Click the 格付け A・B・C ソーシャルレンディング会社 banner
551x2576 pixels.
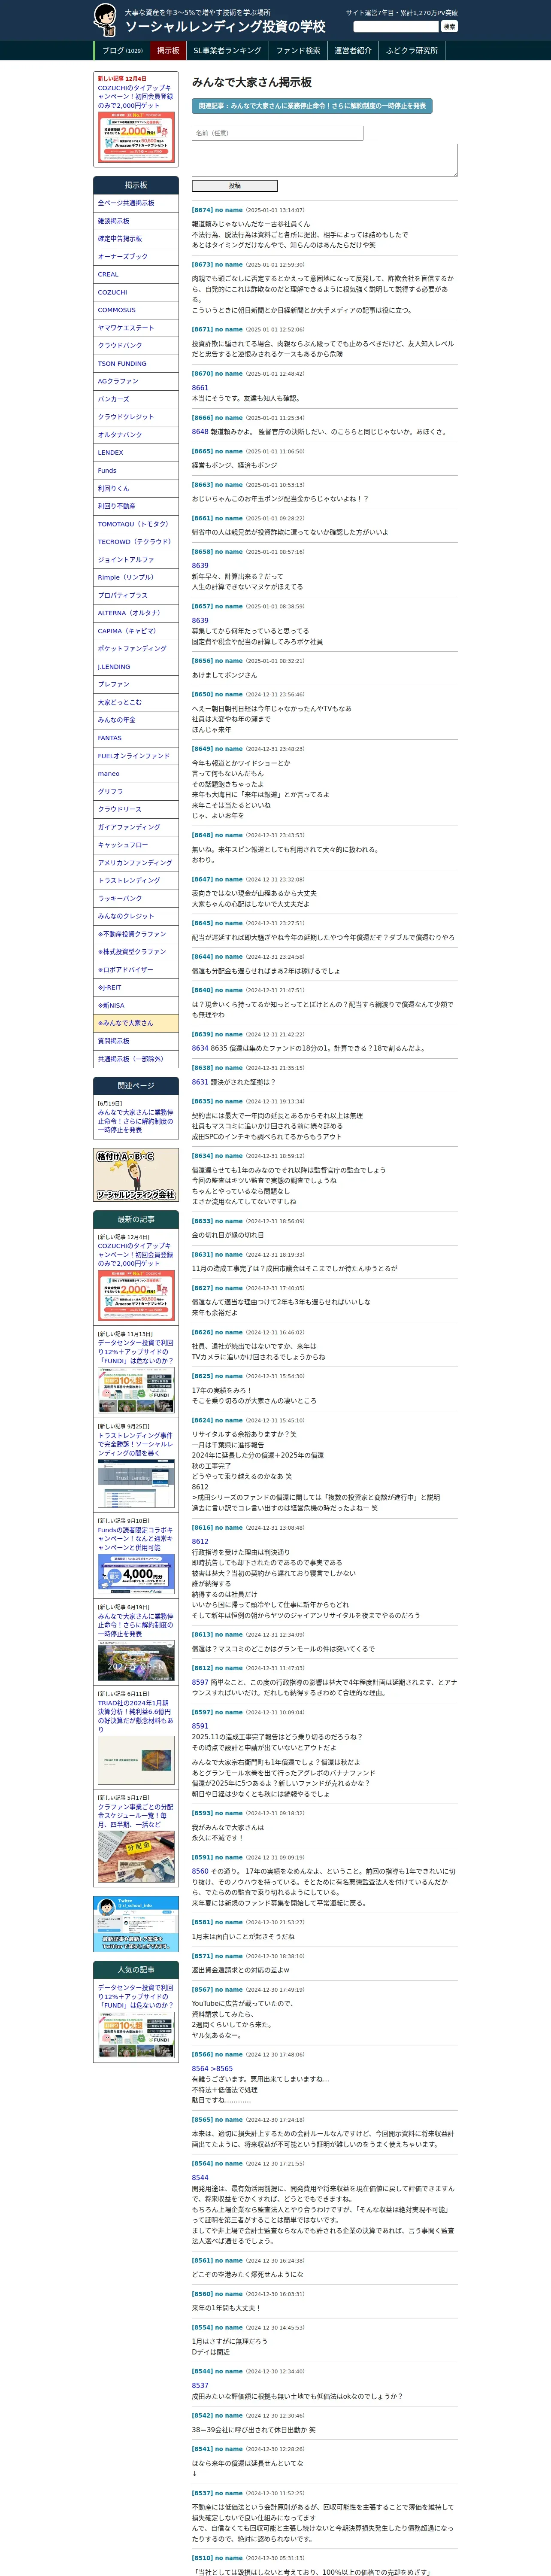[x=136, y=1176]
